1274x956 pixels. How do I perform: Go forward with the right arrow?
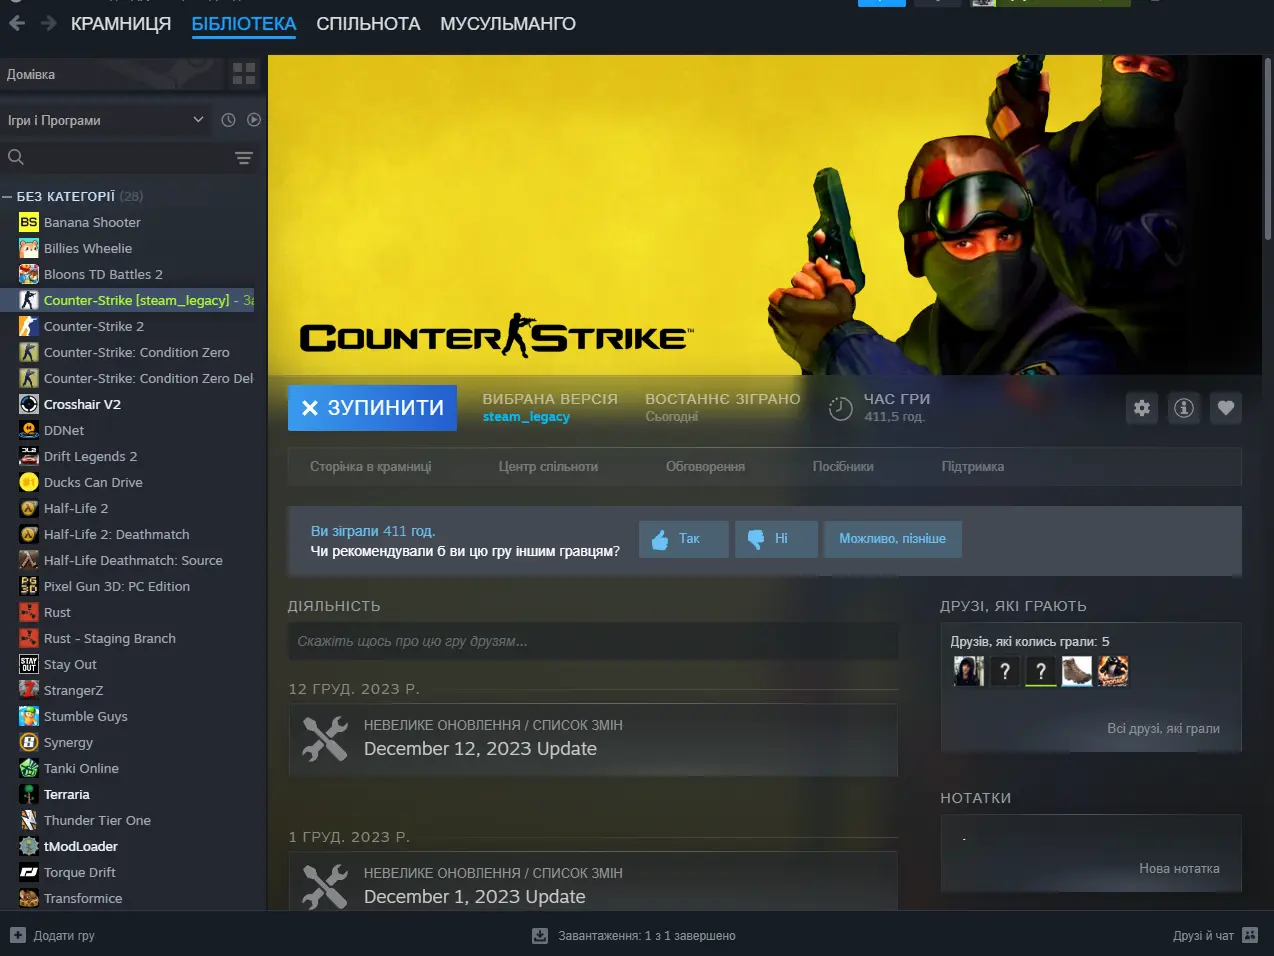pyautogui.click(x=48, y=23)
